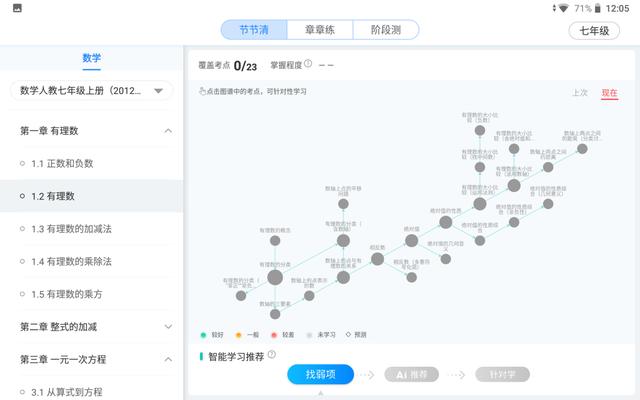Open section 3.1 从算式到方程
This screenshot has height=400, width=640.
[91, 392]
